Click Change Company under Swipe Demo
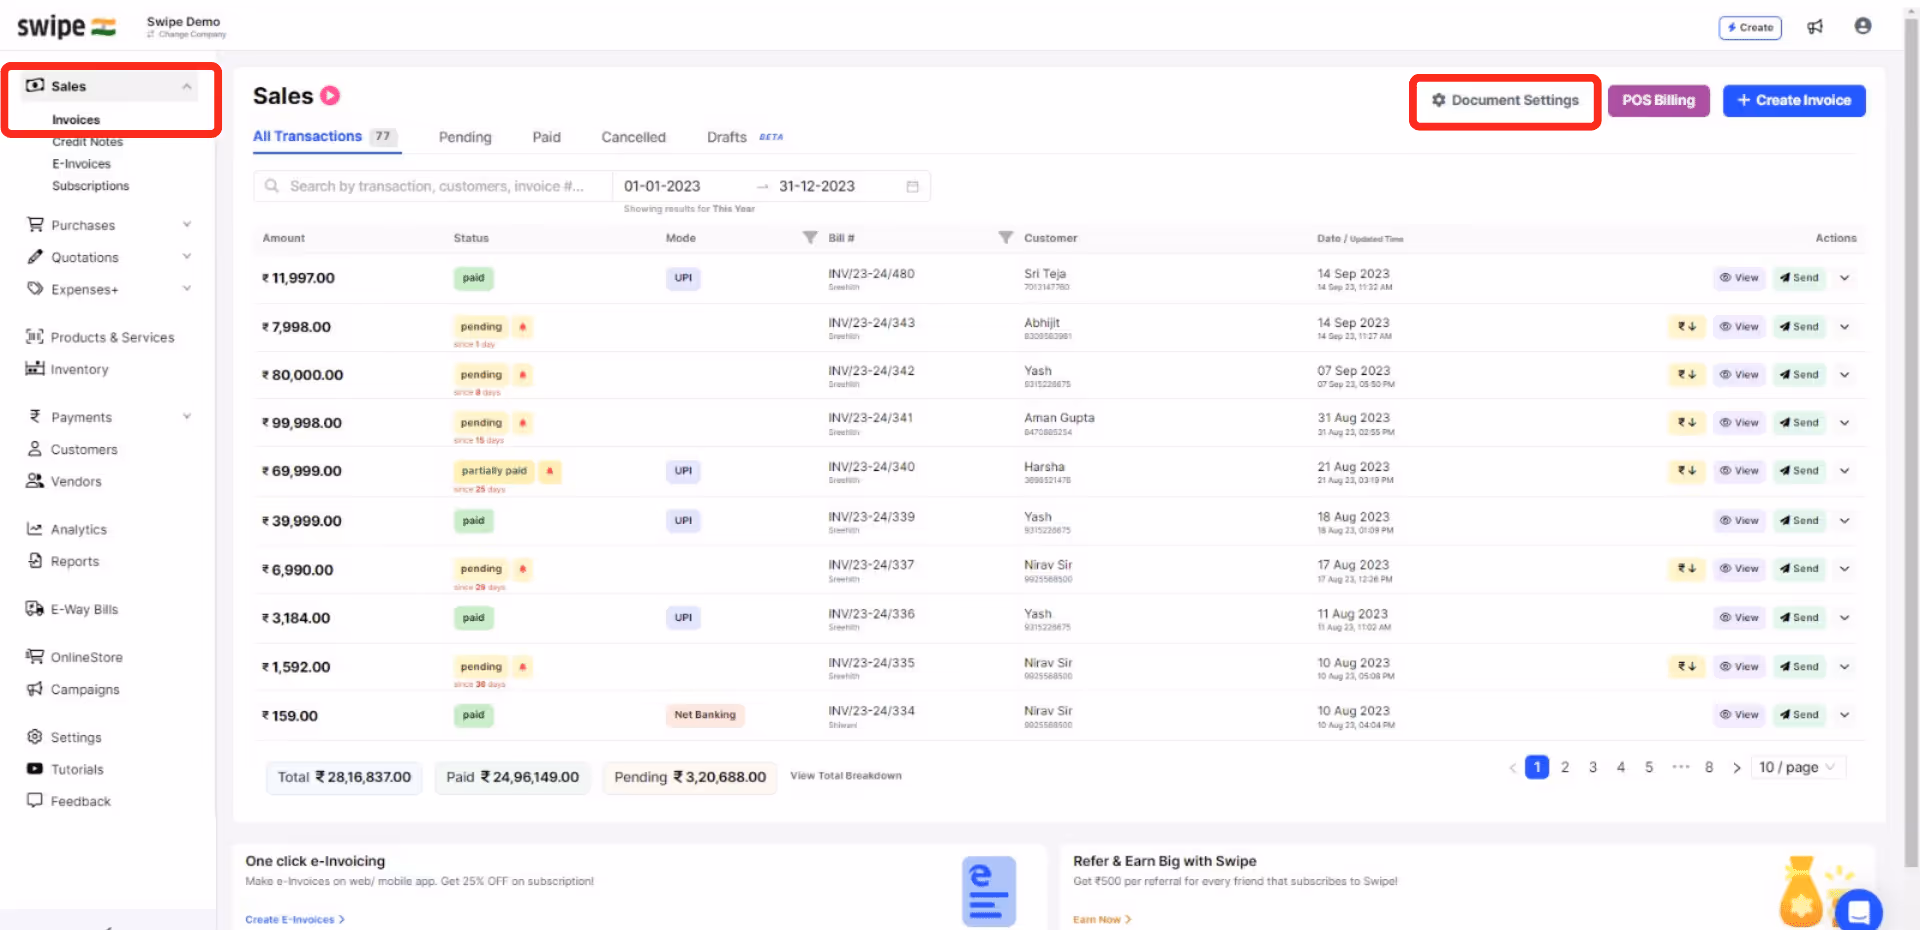Screen dimensions: 1920x930 [187, 35]
